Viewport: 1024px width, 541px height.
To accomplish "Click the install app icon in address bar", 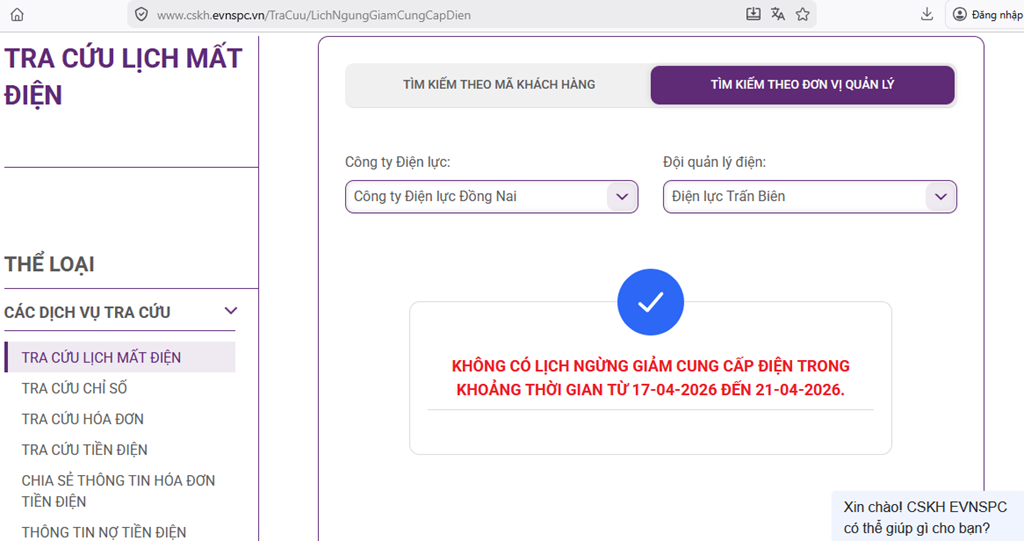I will click(753, 14).
